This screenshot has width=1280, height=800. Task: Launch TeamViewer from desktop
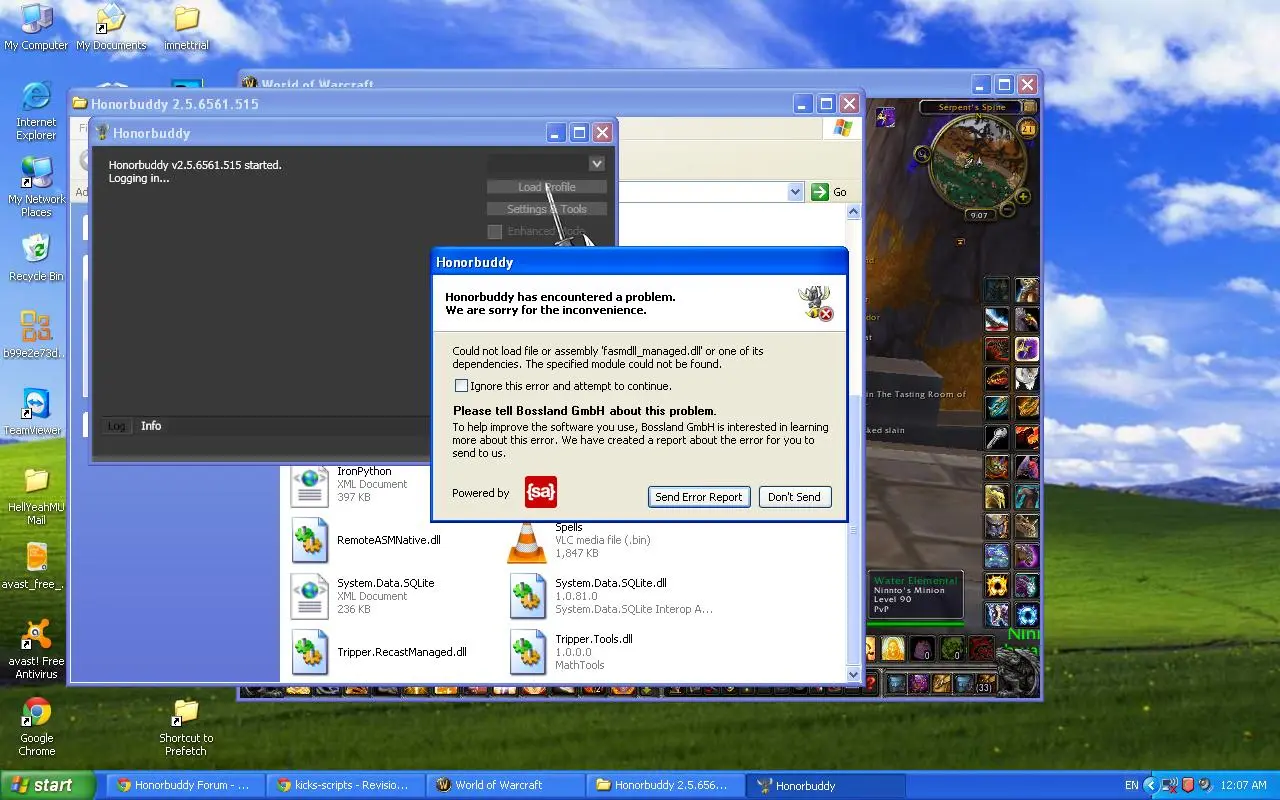coord(36,411)
